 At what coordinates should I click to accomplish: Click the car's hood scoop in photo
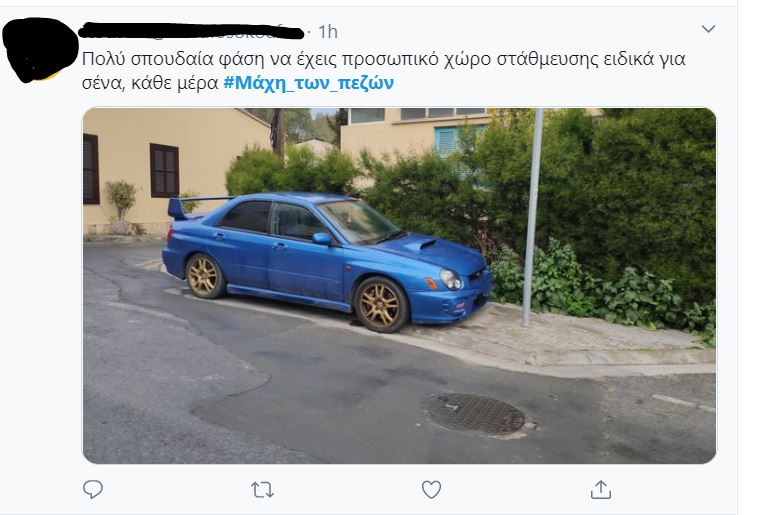[421, 245]
